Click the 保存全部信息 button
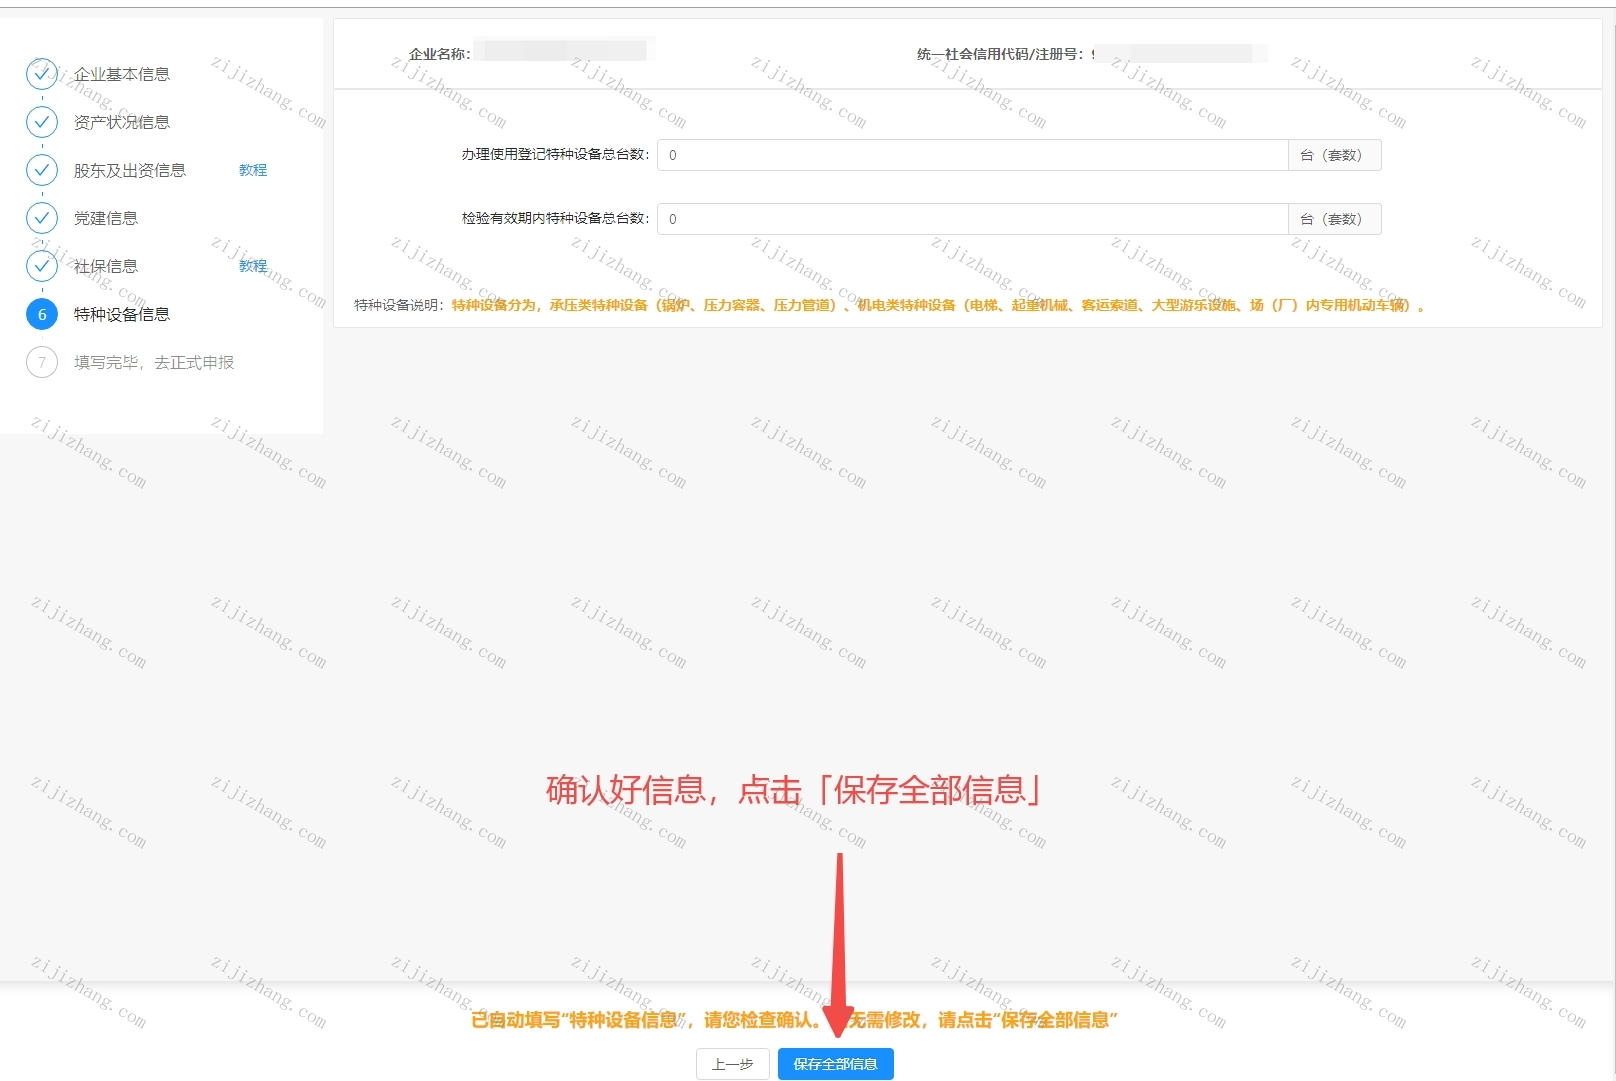The width and height of the screenshot is (1616, 1081). point(836,1064)
